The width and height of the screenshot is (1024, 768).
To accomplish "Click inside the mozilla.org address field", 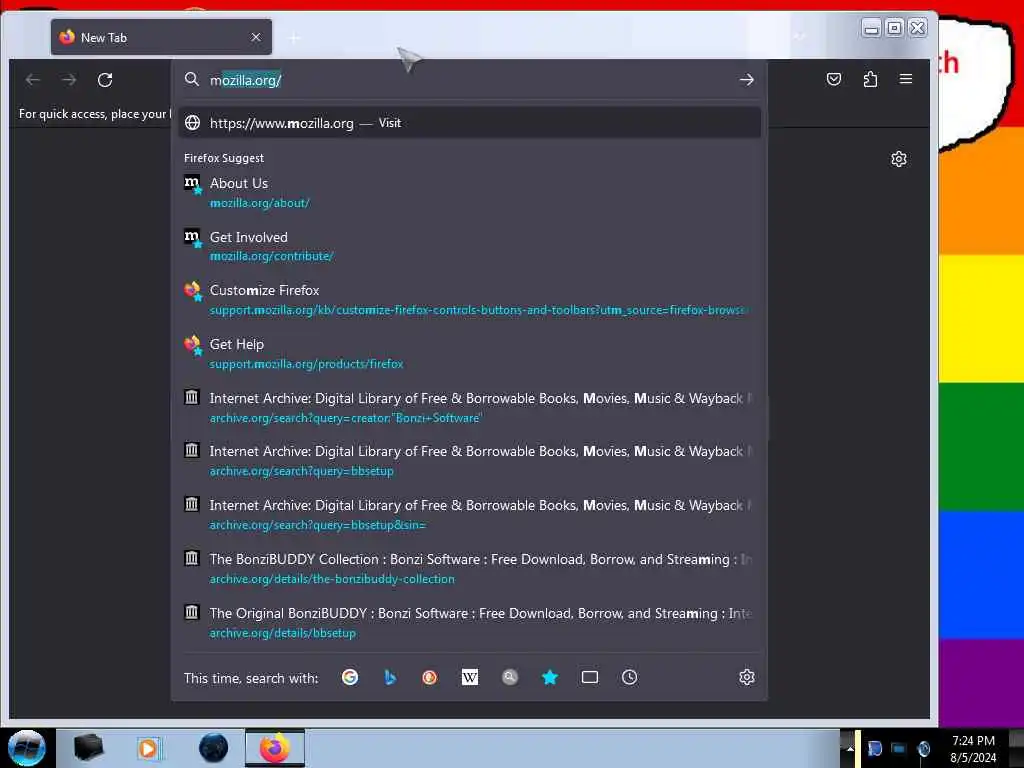I will 470,80.
